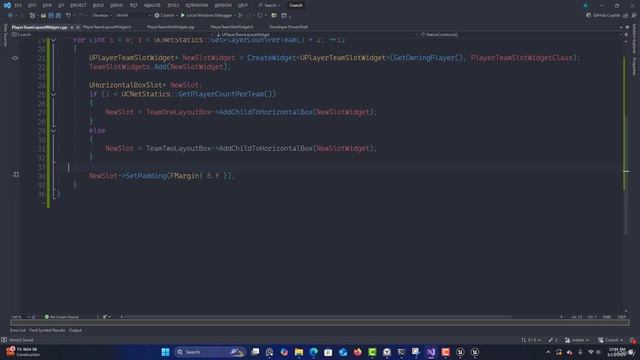Open the Error List panel tab
The width and height of the screenshot is (640, 360).
click(18, 330)
